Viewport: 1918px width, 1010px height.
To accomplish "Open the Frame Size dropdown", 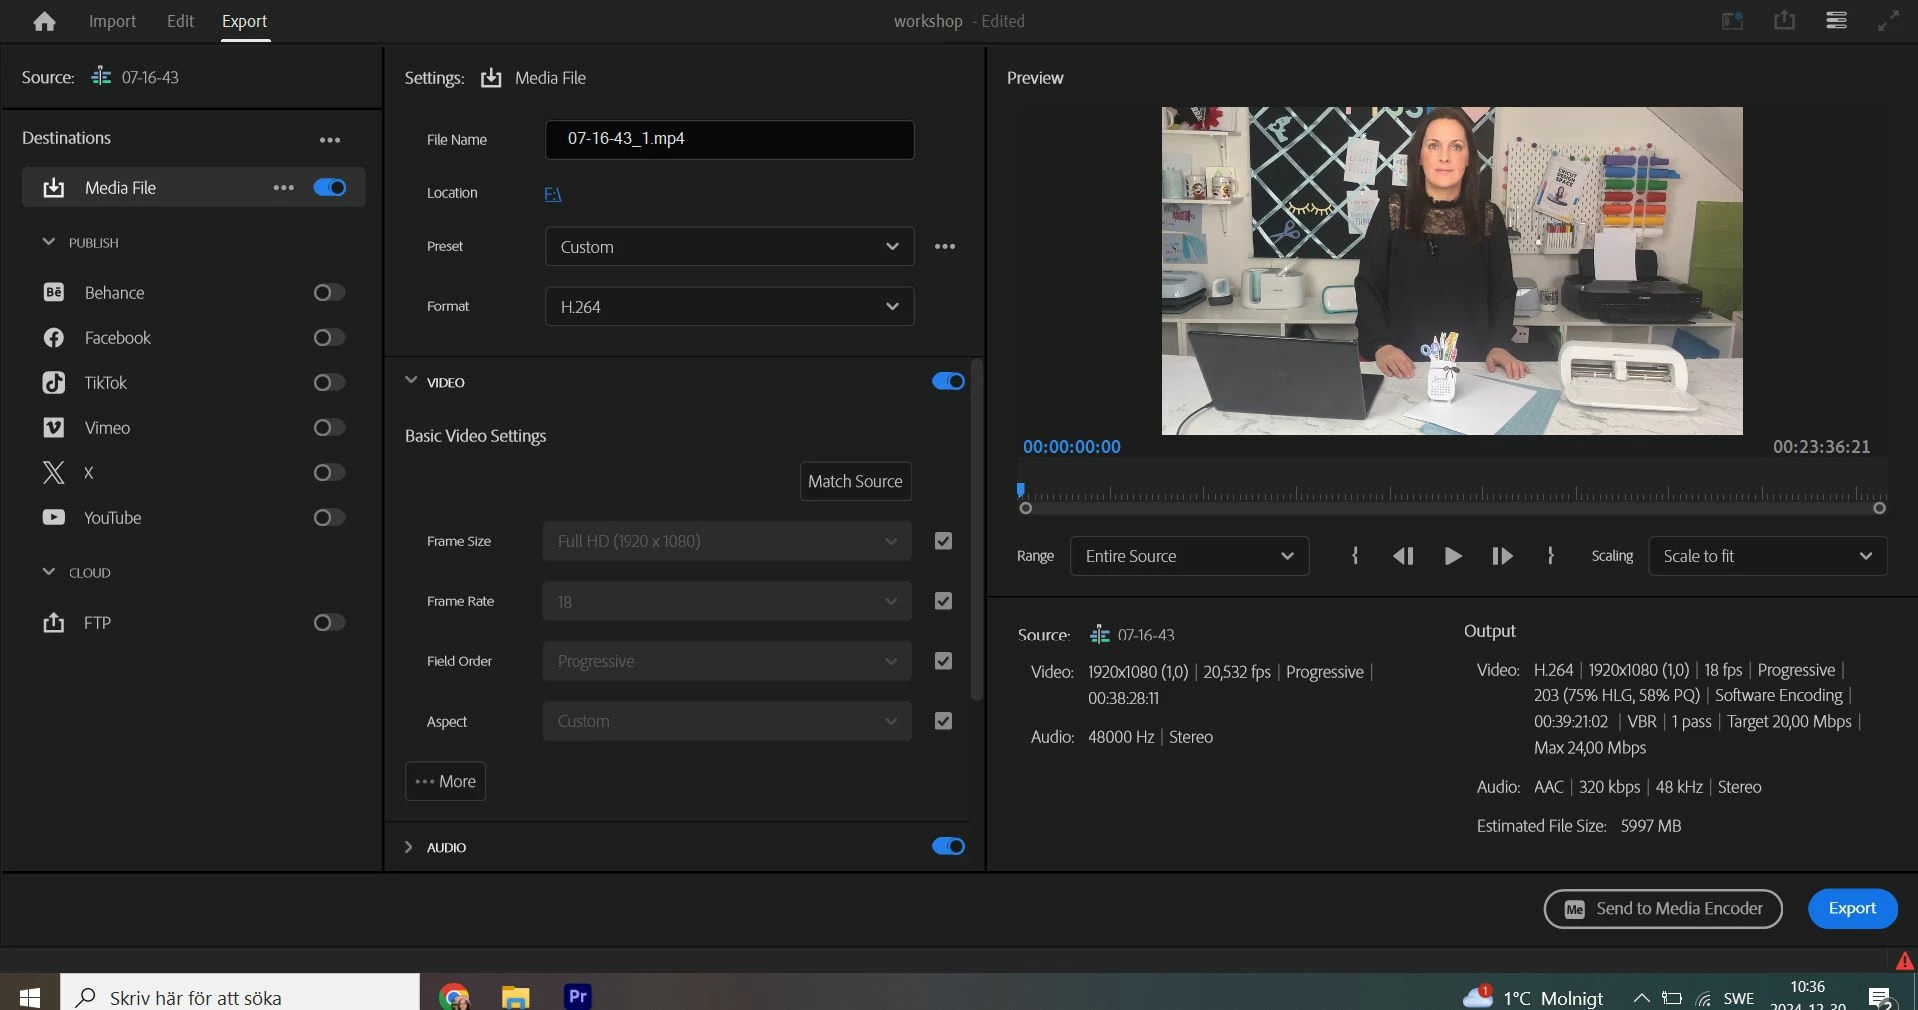I will (x=727, y=541).
